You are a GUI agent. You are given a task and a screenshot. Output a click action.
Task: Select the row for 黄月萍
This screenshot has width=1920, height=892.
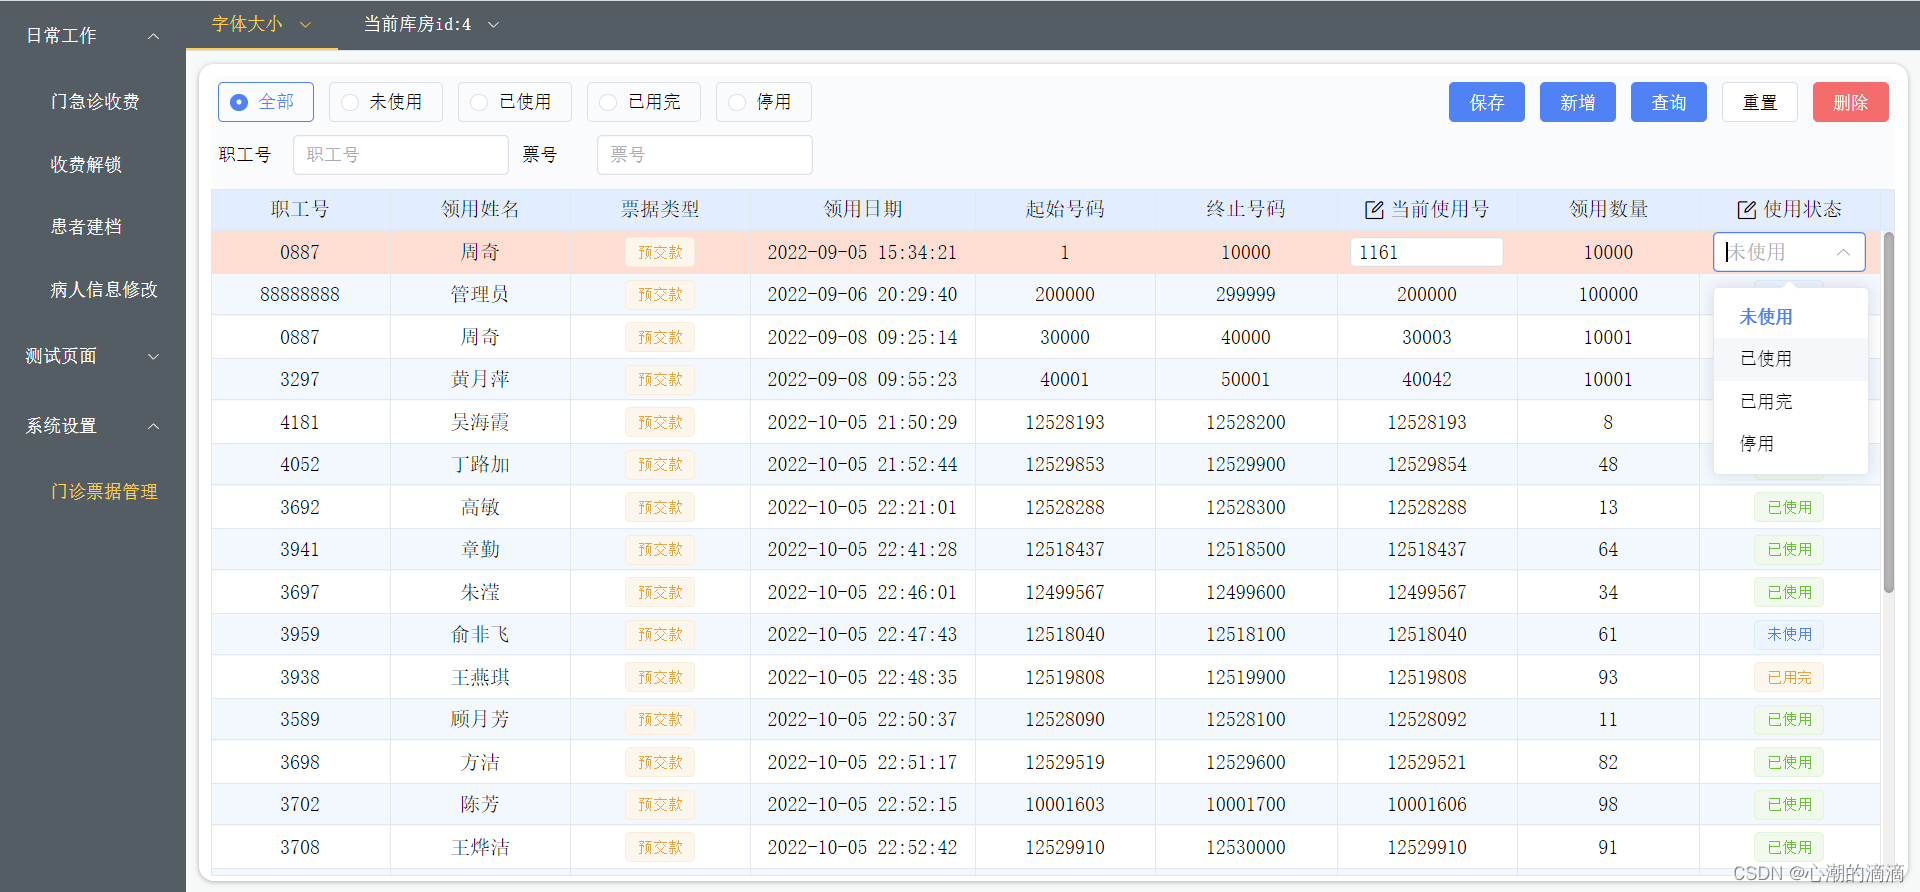click(x=1045, y=380)
